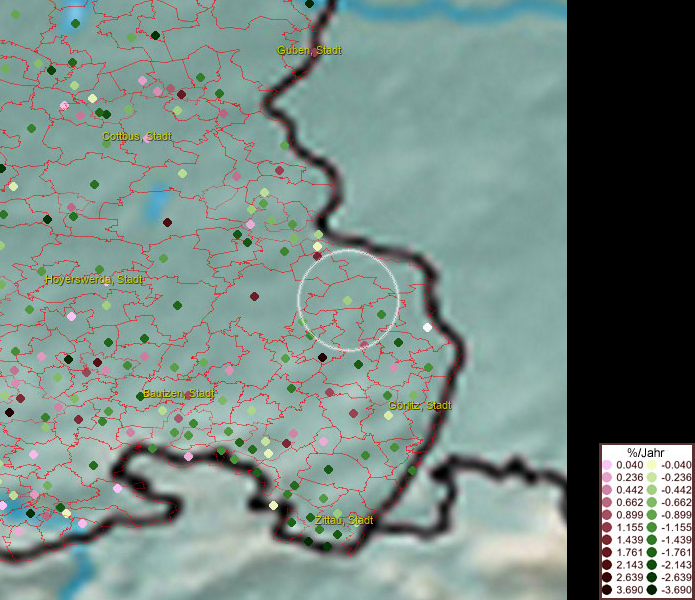Click the light green marker at the white circle's center
The image size is (695, 600).
coord(347,300)
